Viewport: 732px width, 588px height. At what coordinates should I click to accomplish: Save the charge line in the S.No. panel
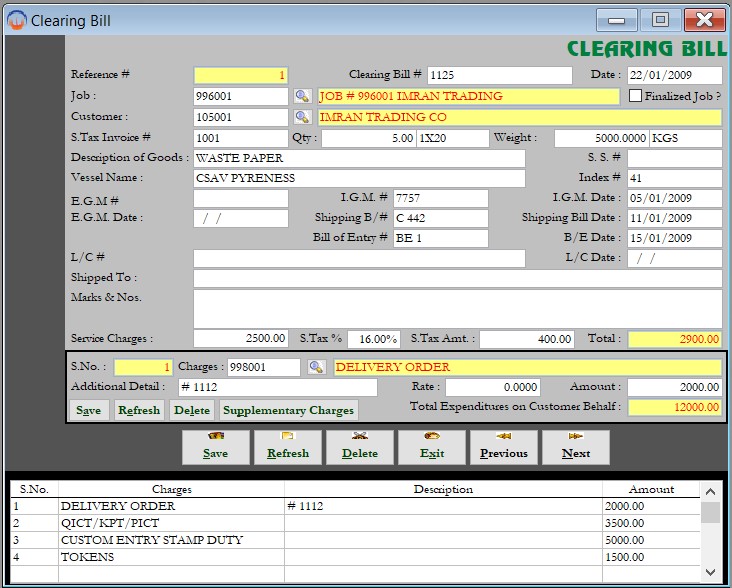click(89, 410)
